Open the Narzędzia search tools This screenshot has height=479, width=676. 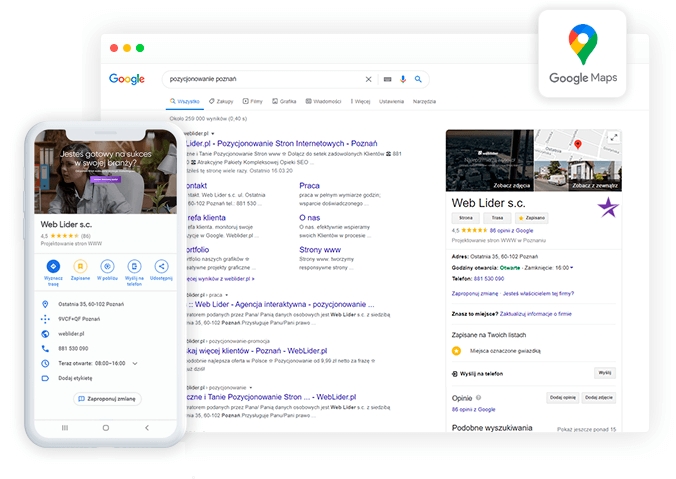coord(424,101)
